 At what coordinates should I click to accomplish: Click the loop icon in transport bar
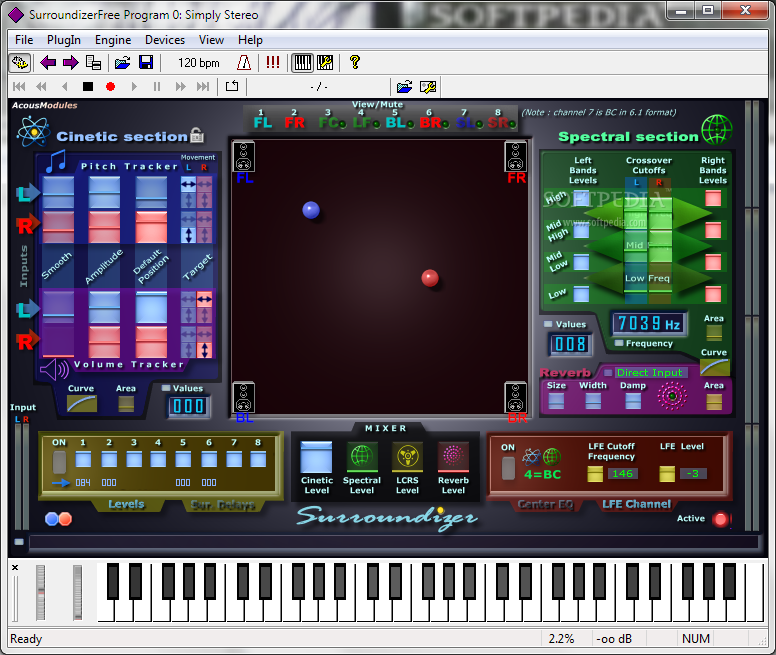pos(232,87)
